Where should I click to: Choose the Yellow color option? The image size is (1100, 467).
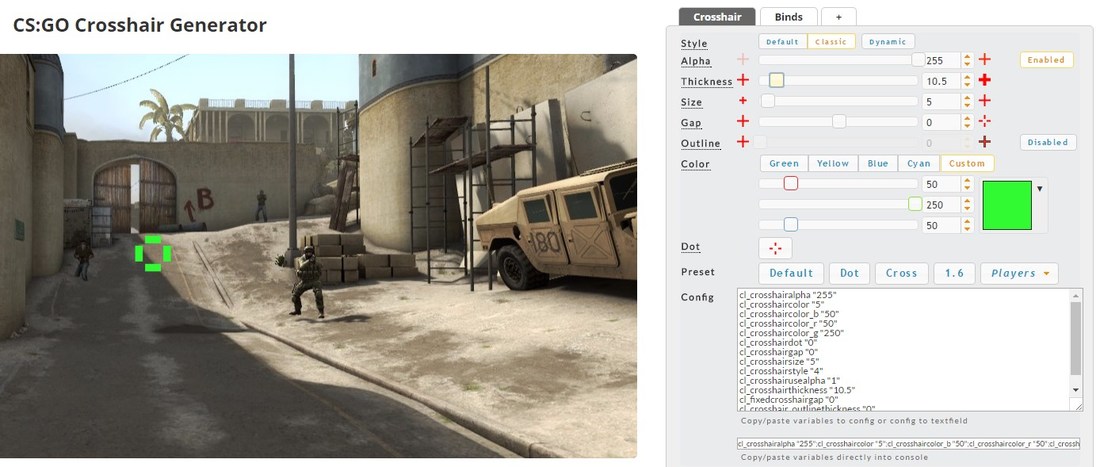point(833,163)
